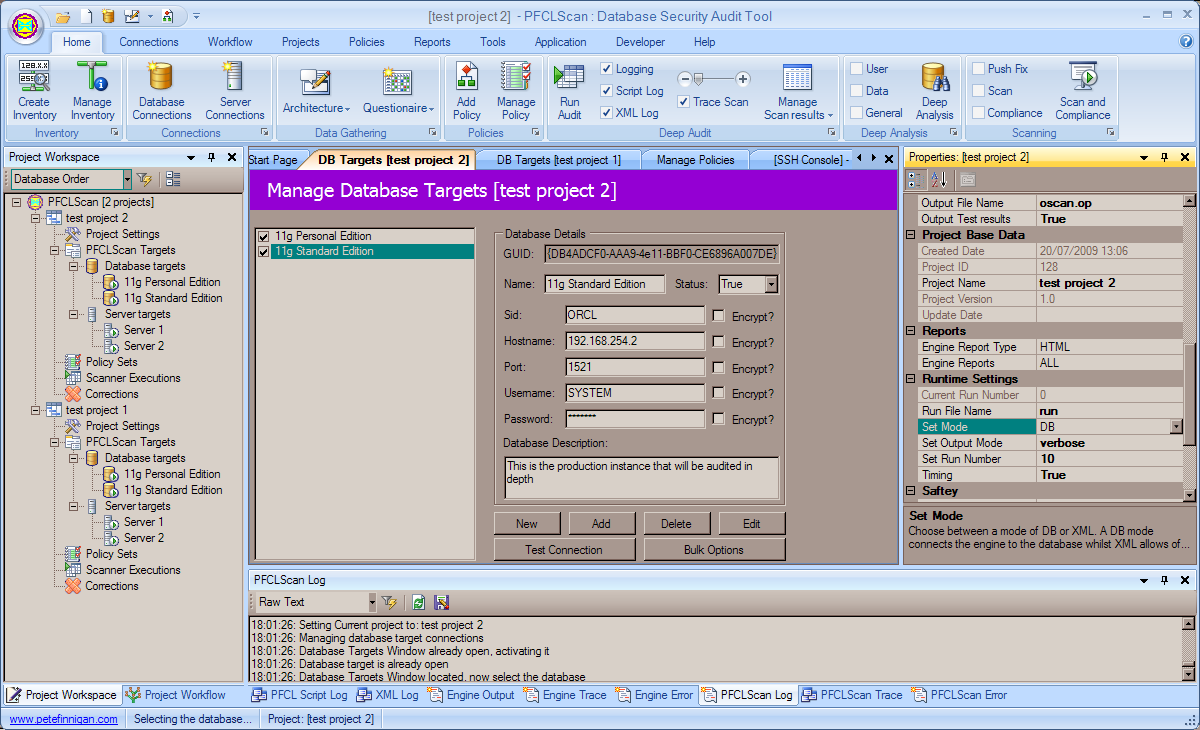Click the Test Connection button
This screenshot has height=730, width=1200.
point(564,550)
